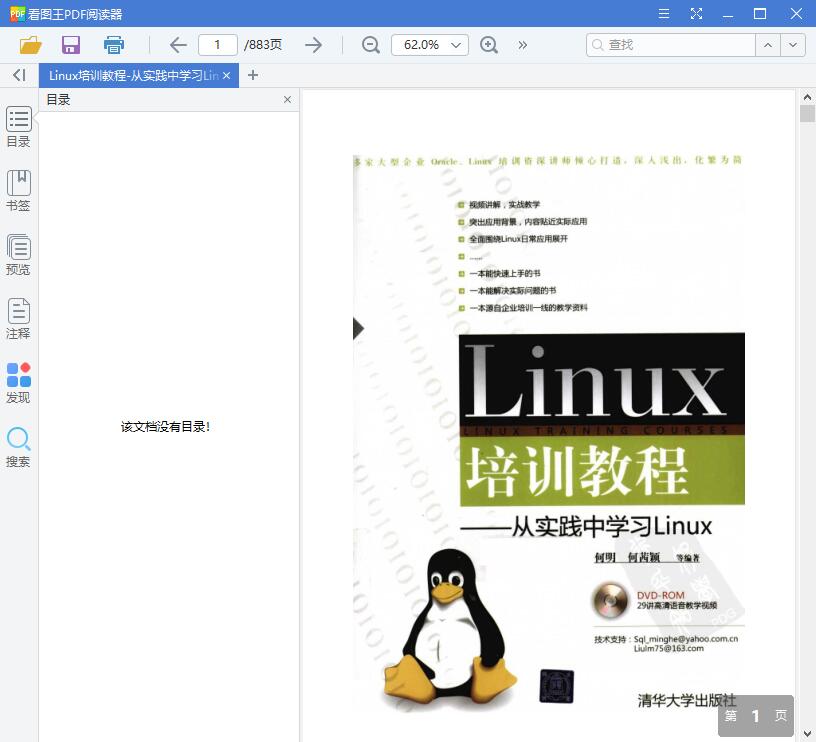Zoom out using the minus magnifier
The image size is (816, 742).
tap(371, 45)
